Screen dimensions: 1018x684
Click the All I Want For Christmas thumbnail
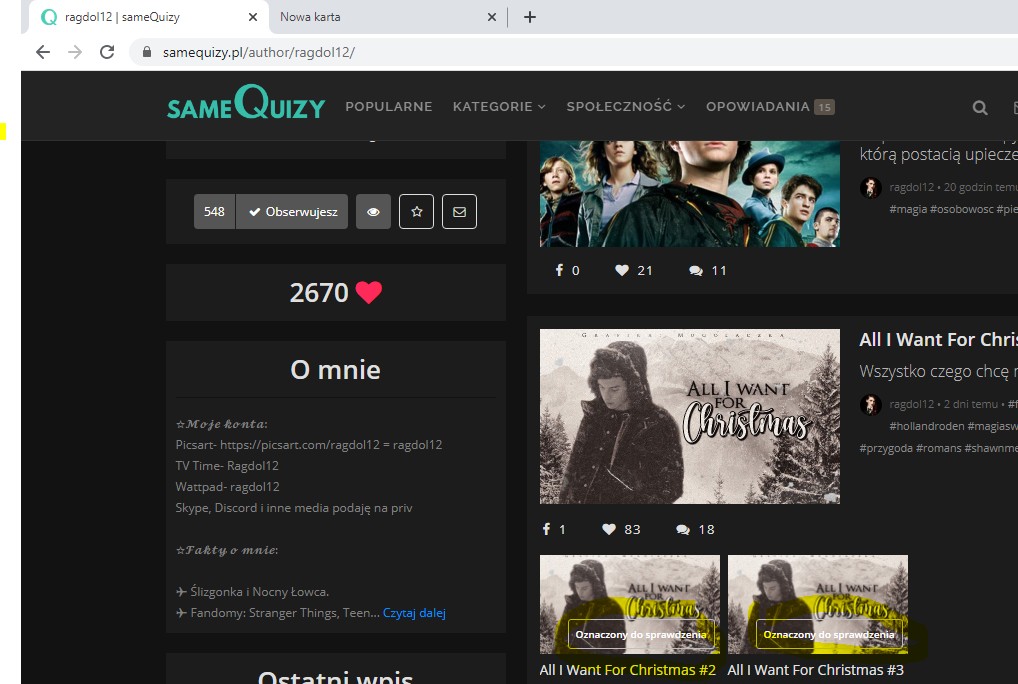click(689, 416)
